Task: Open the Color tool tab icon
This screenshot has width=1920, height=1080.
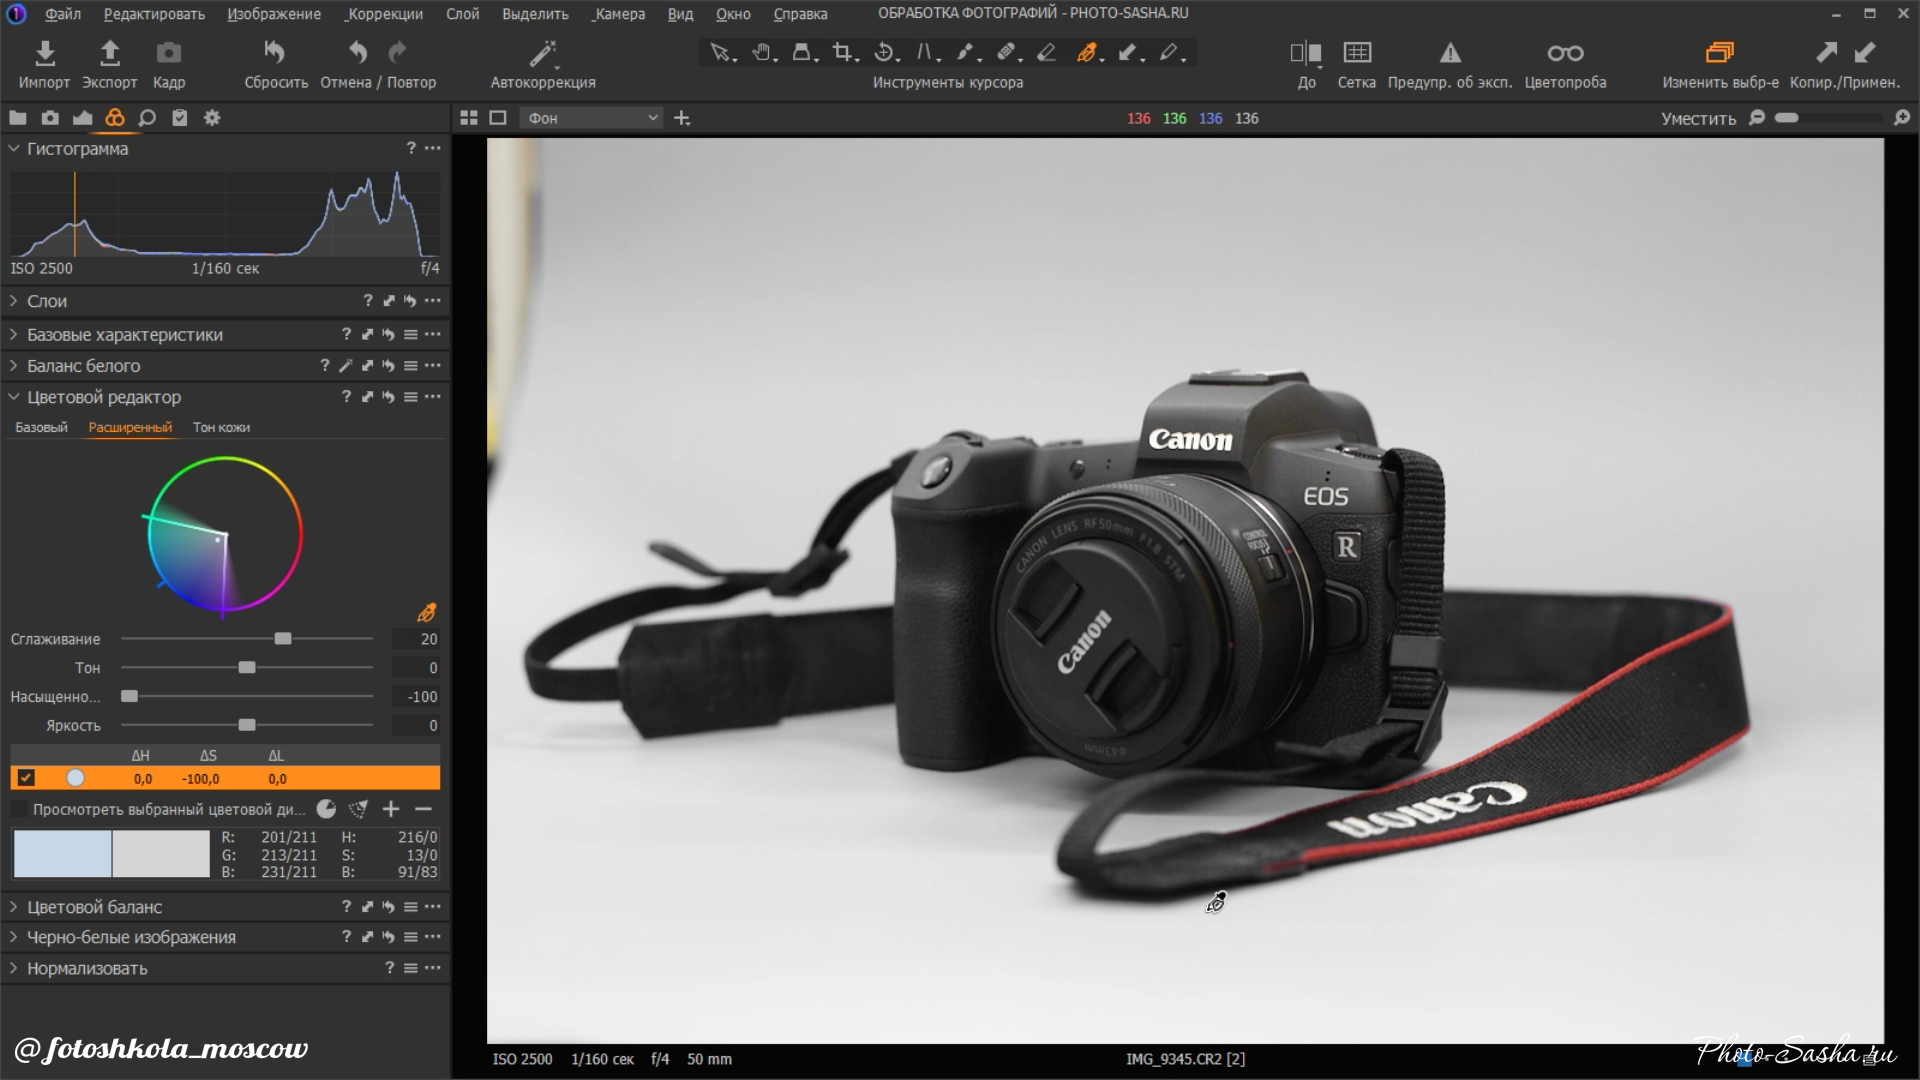Action: 115,118
